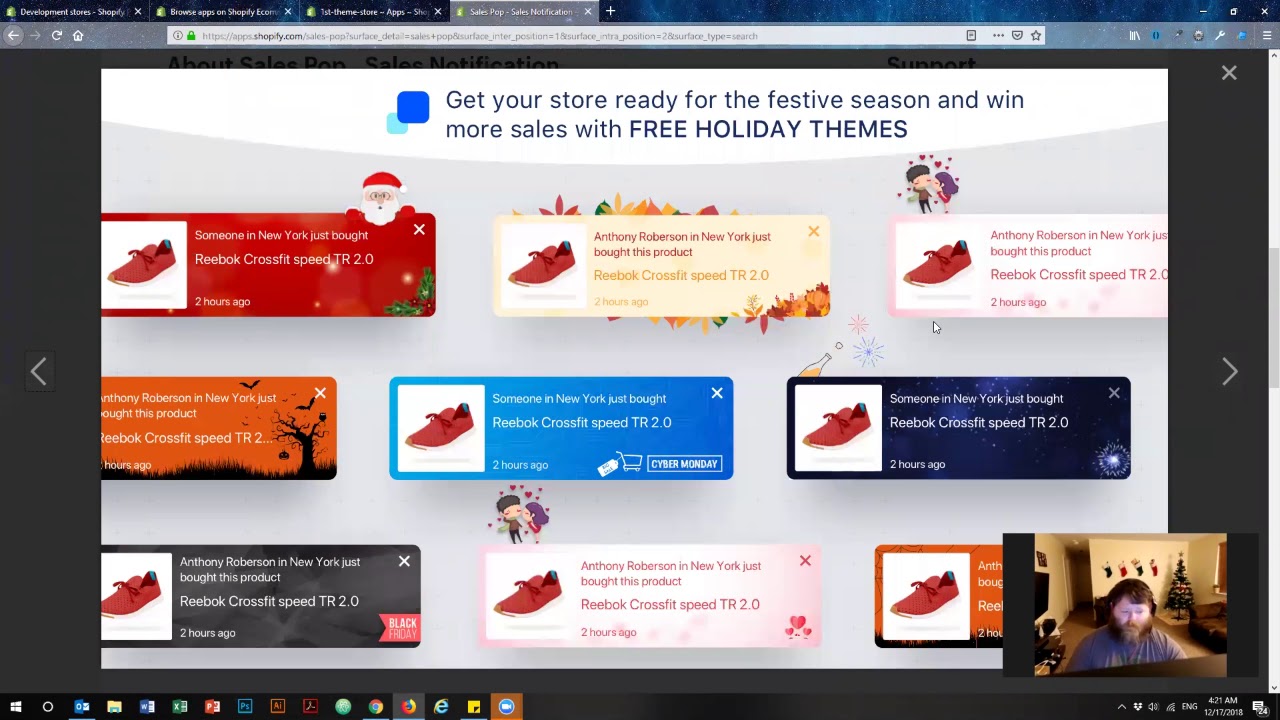Open the Windows notification center

pos(1260,707)
